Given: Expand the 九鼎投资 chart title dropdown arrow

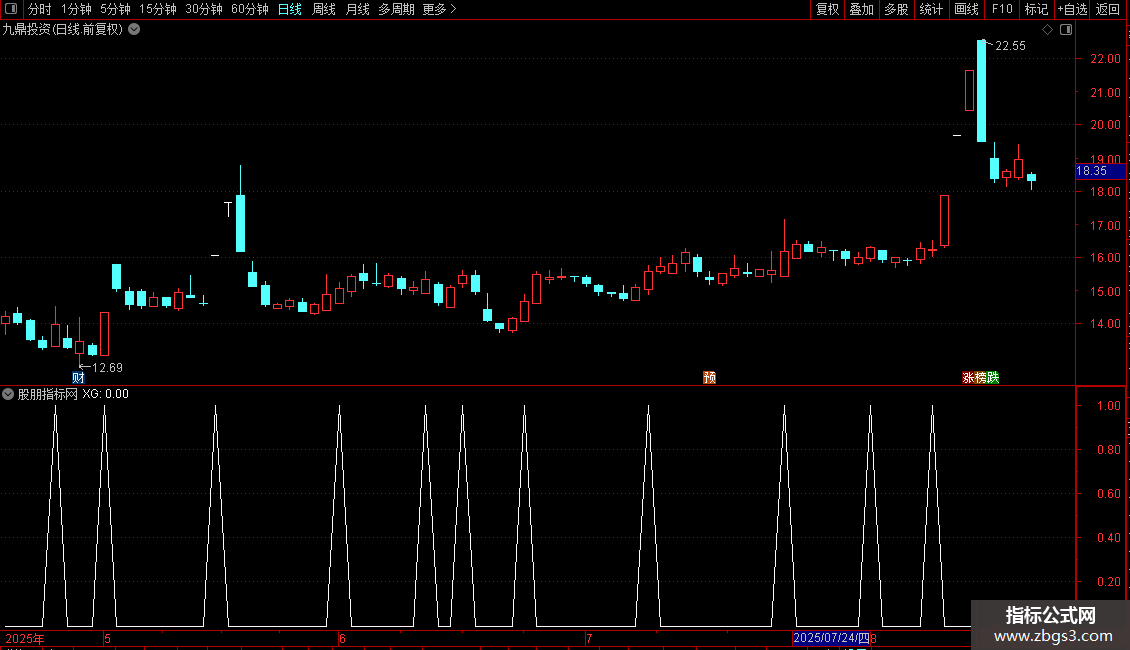Looking at the screenshot, I should coord(134,30).
